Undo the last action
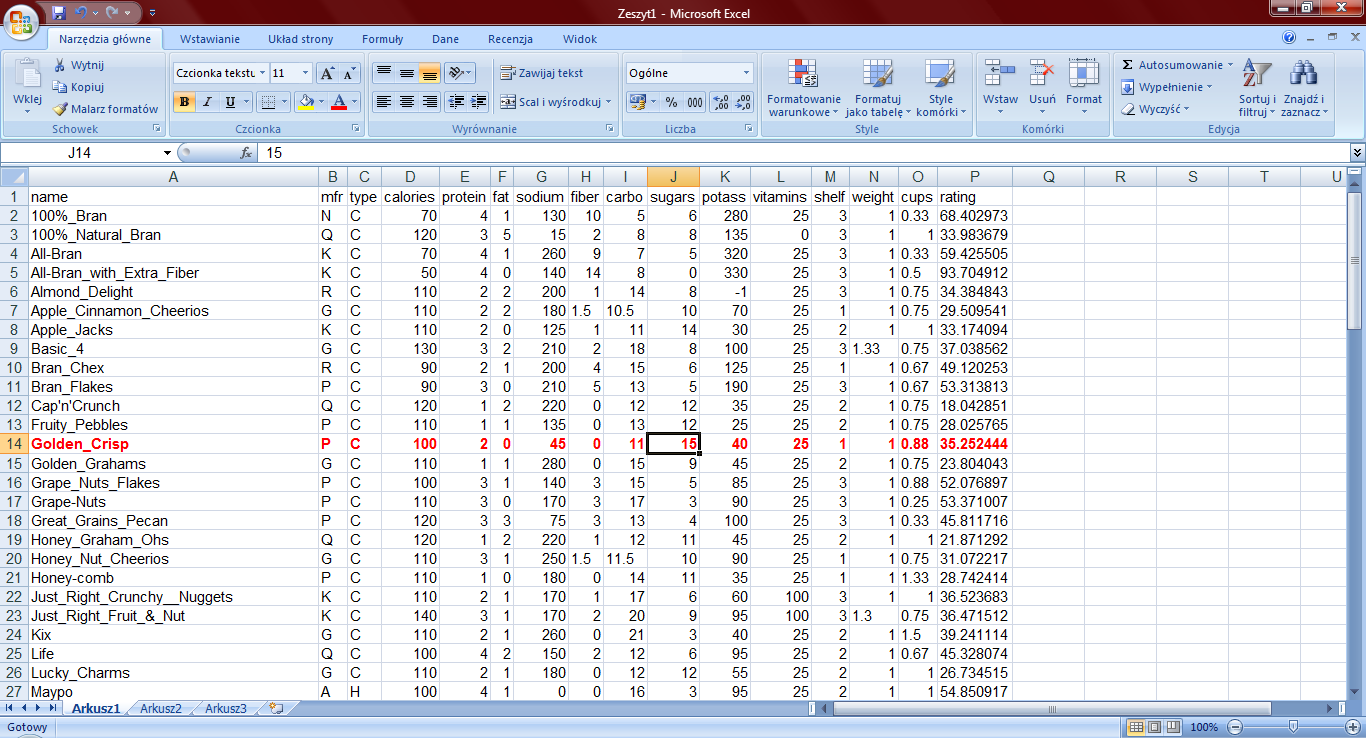 pyautogui.click(x=81, y=13)
